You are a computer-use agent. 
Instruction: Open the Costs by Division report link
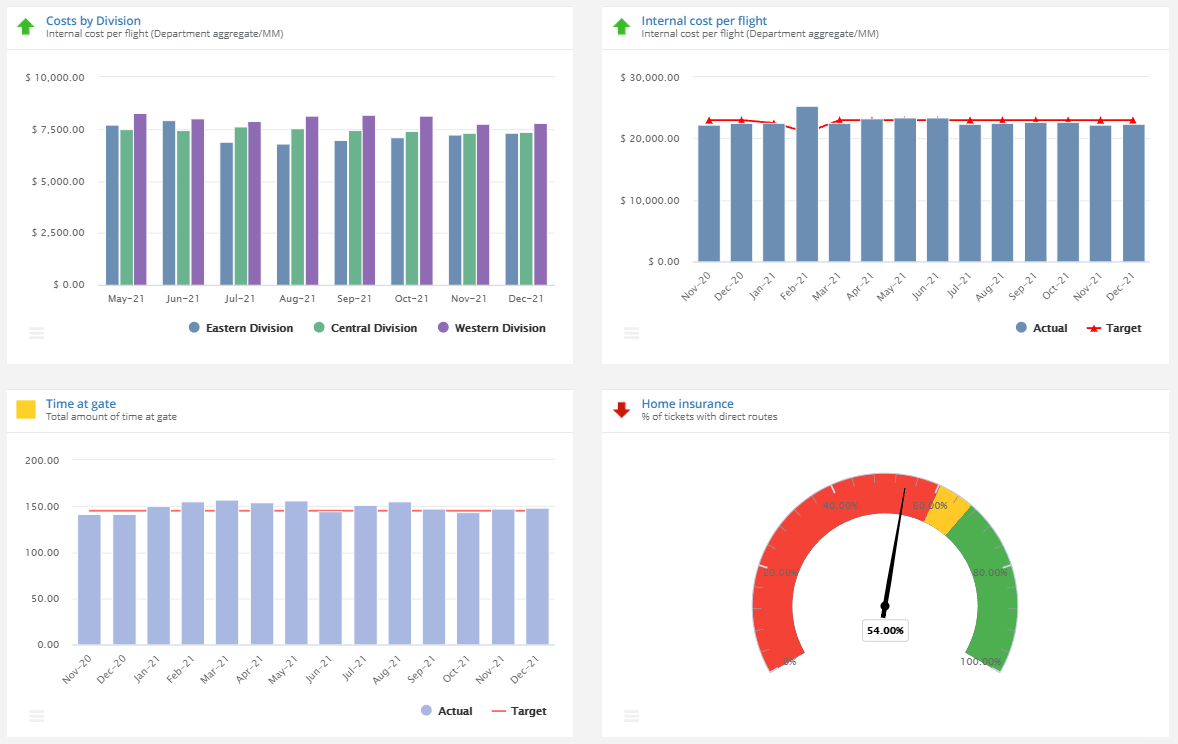pyautogui.click(x=93, y=20)
